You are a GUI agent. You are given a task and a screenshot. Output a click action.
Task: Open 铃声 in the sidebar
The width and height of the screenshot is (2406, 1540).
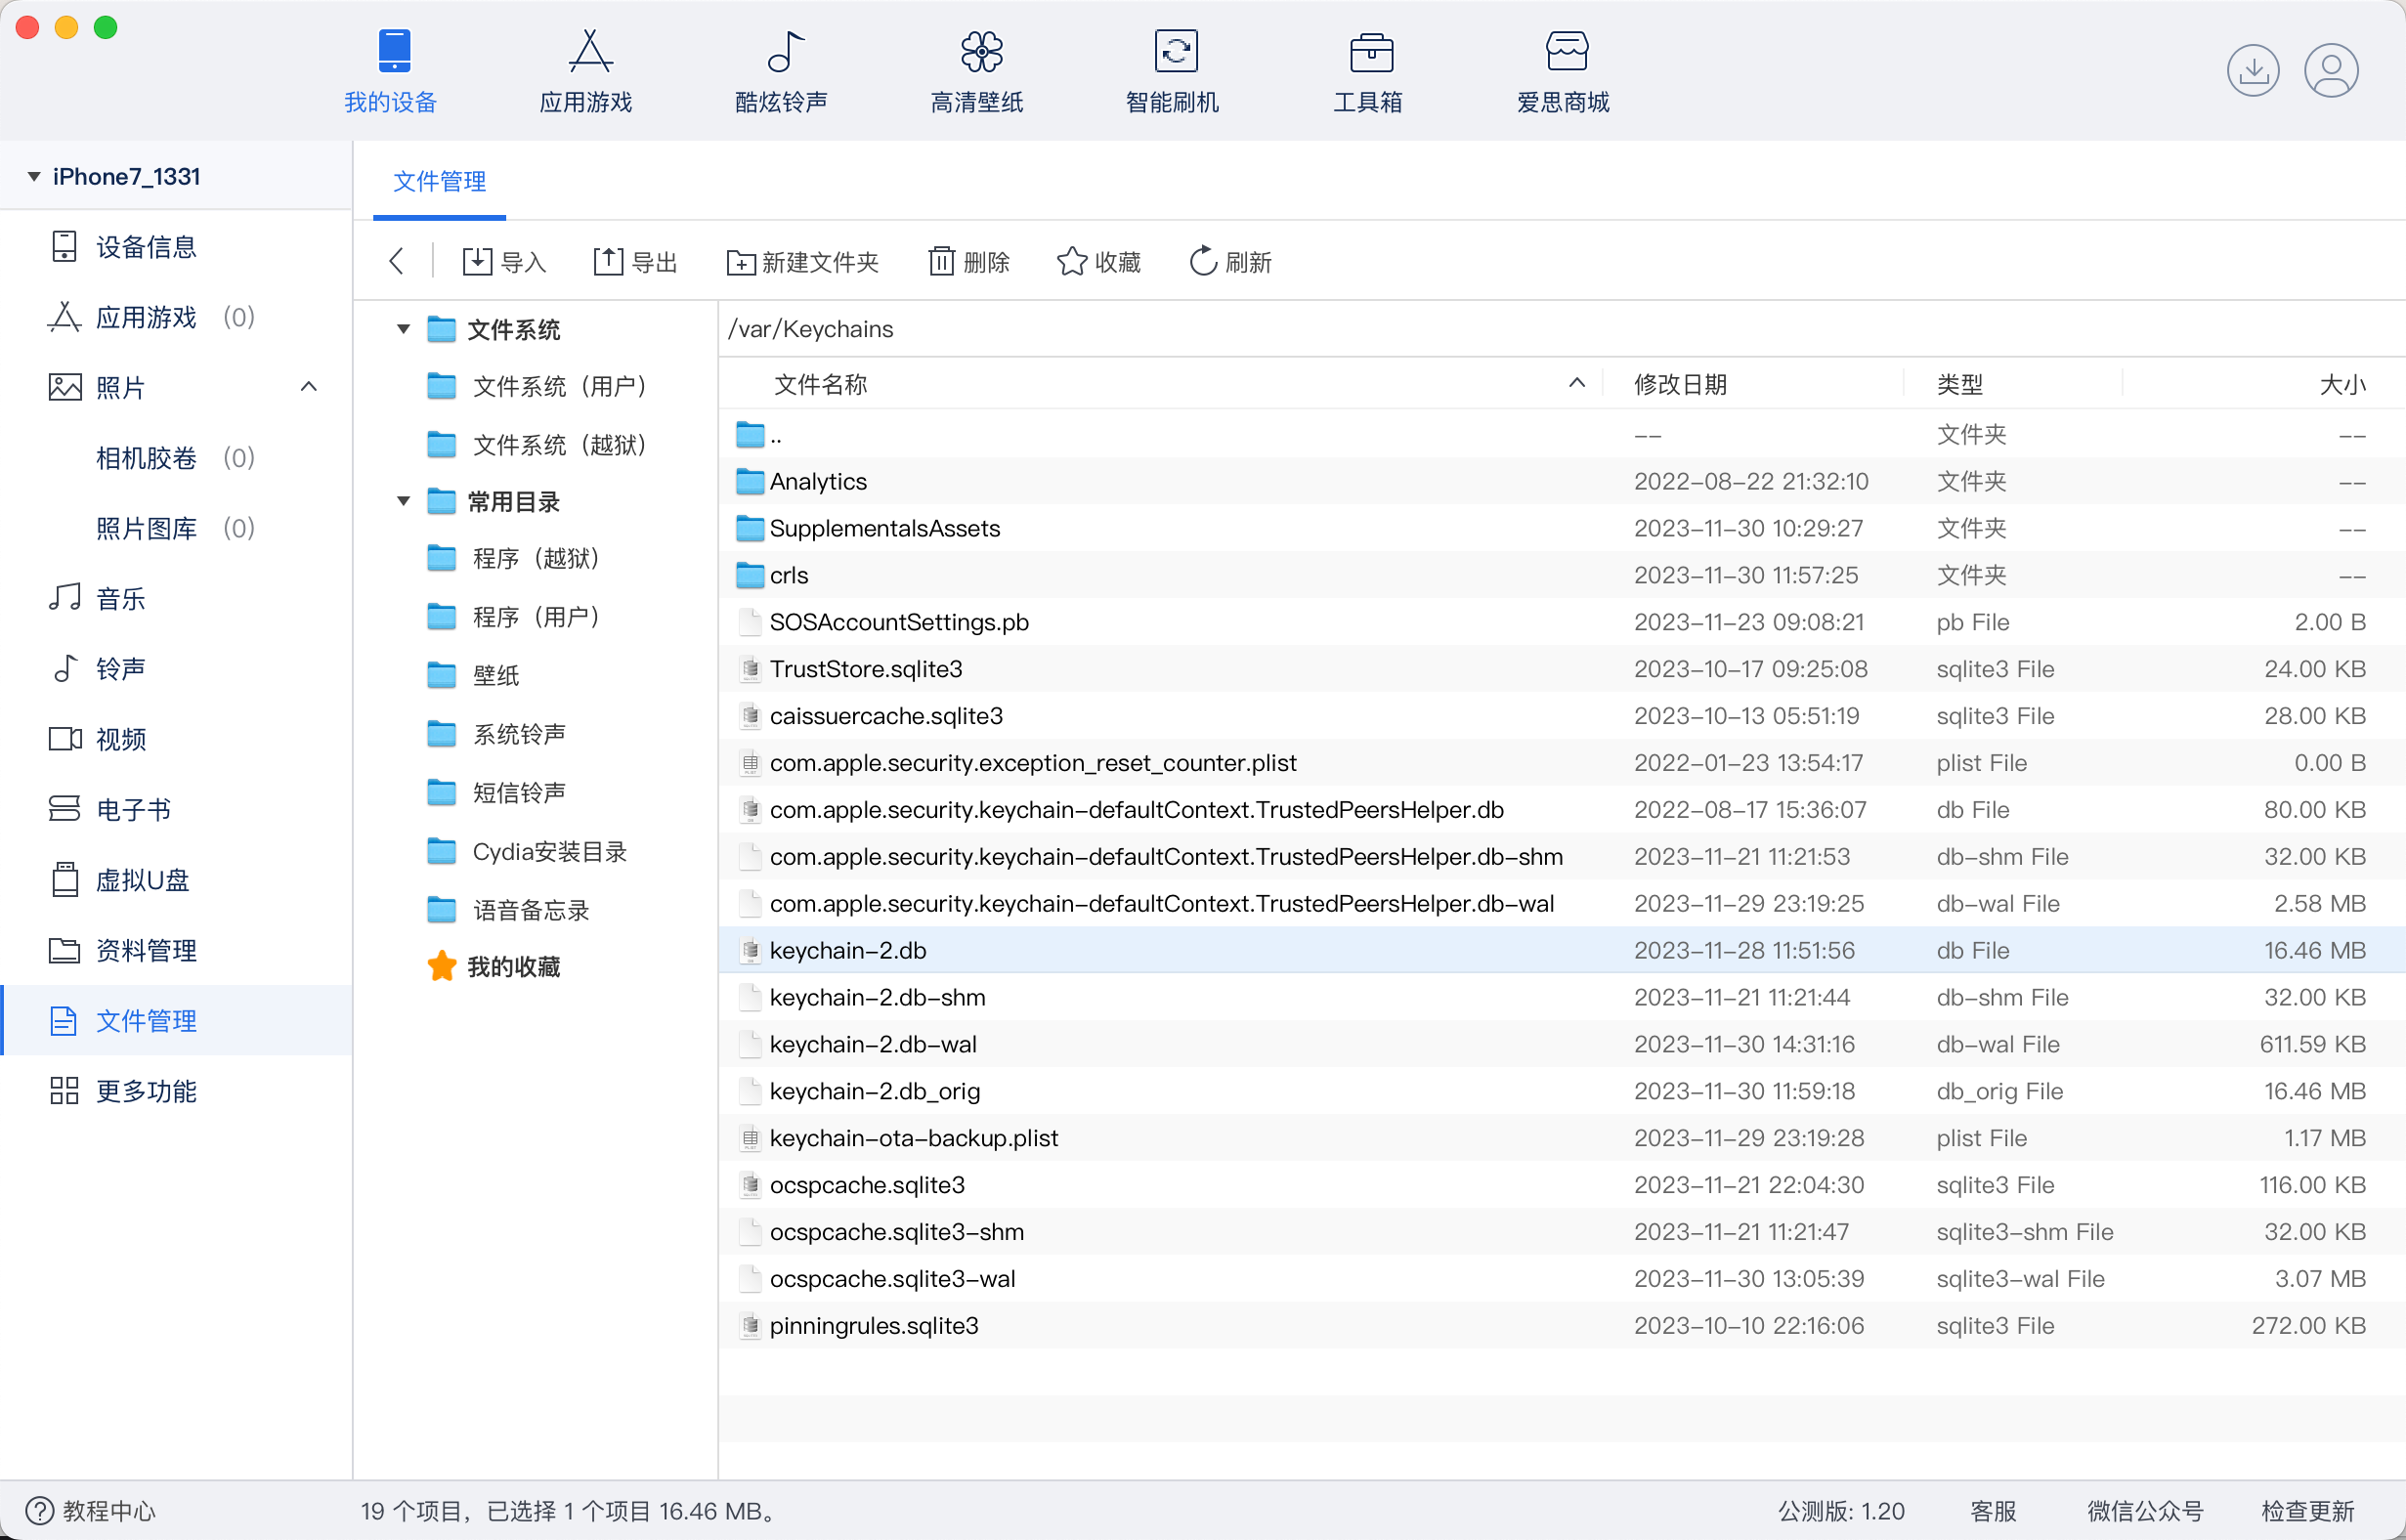tap(176, 668)
